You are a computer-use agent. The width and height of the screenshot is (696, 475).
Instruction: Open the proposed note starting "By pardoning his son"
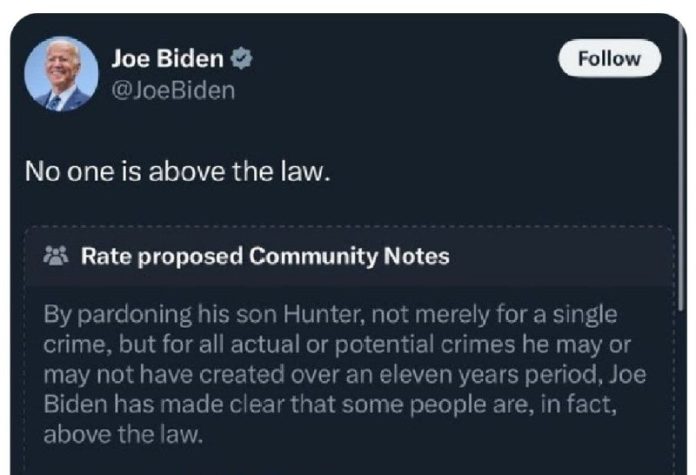coord(330,374)
